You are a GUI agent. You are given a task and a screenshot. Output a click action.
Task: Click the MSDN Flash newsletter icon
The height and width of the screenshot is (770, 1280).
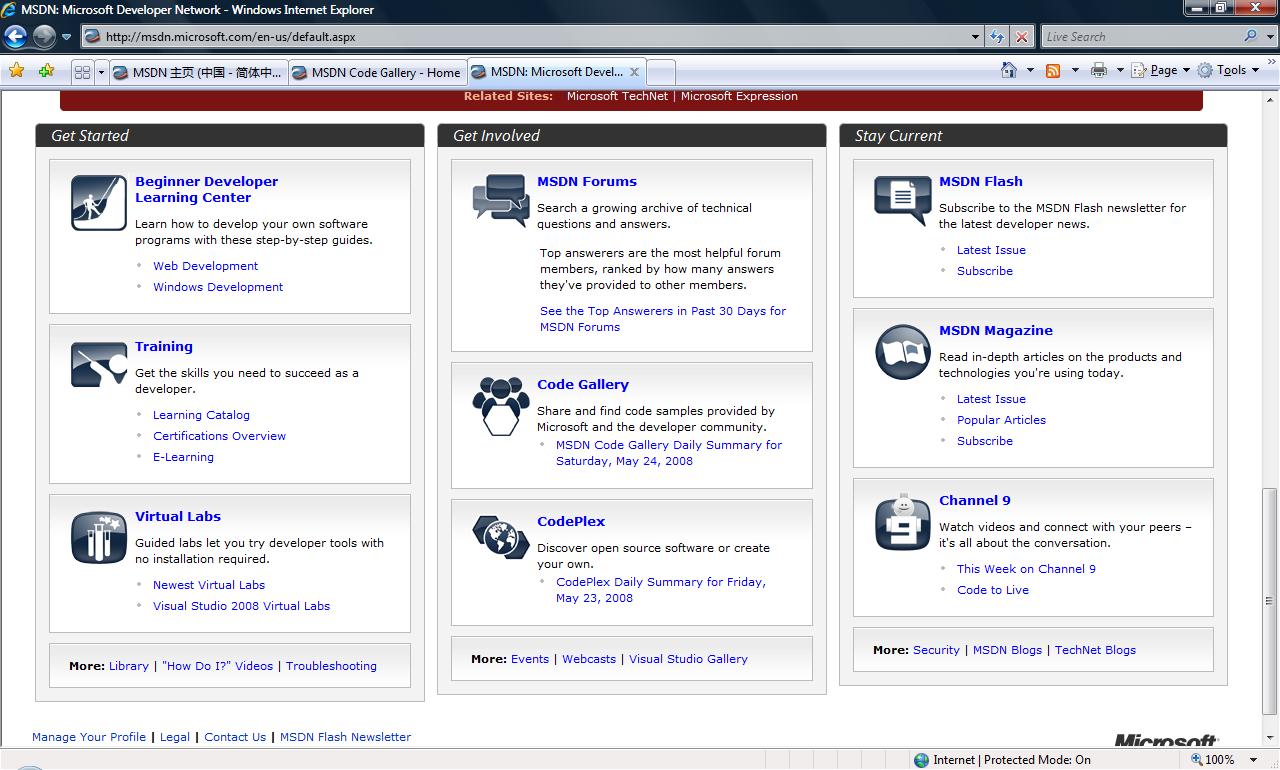(902, 200)
